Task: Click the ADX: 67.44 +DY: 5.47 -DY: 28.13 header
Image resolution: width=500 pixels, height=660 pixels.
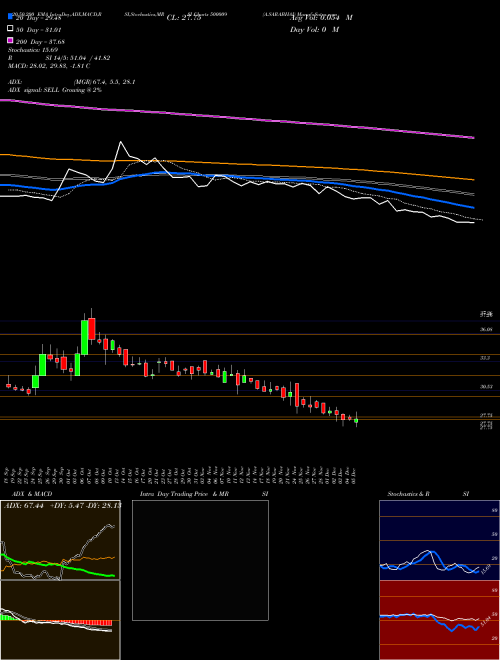Action: [x=62, y=505]
